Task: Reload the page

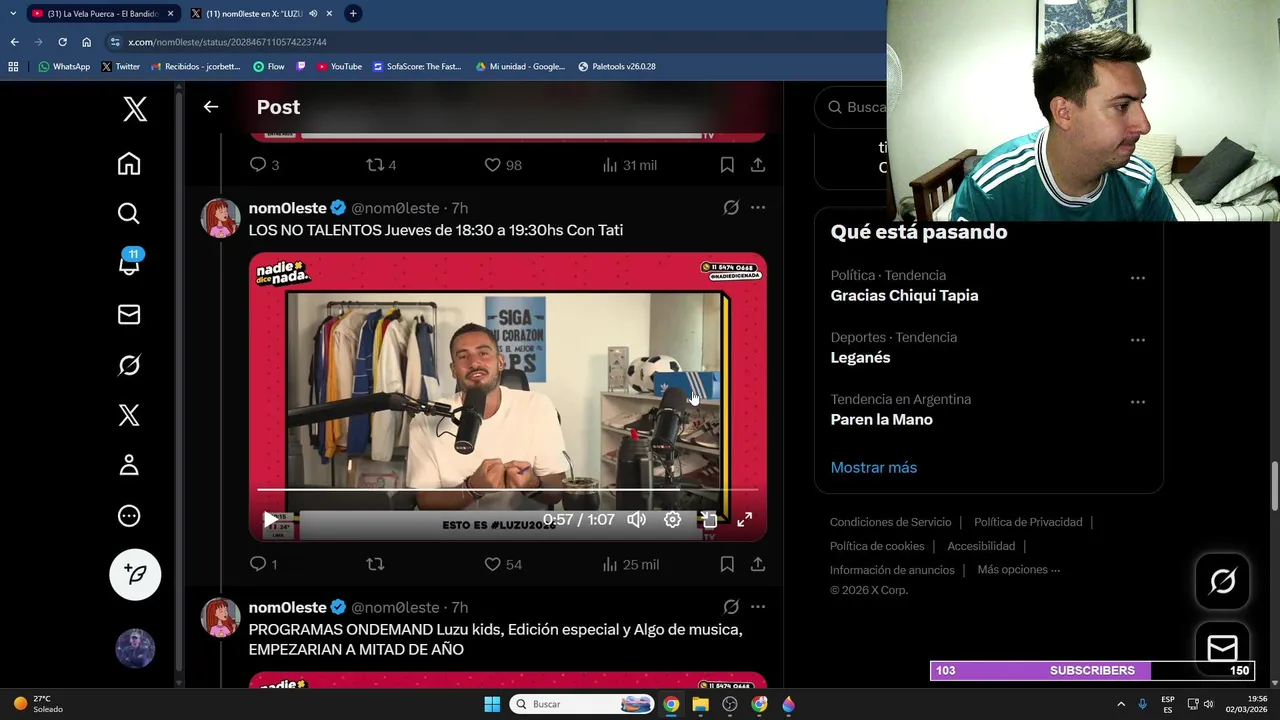Action: pyautogui.click(x=62, y=42)
